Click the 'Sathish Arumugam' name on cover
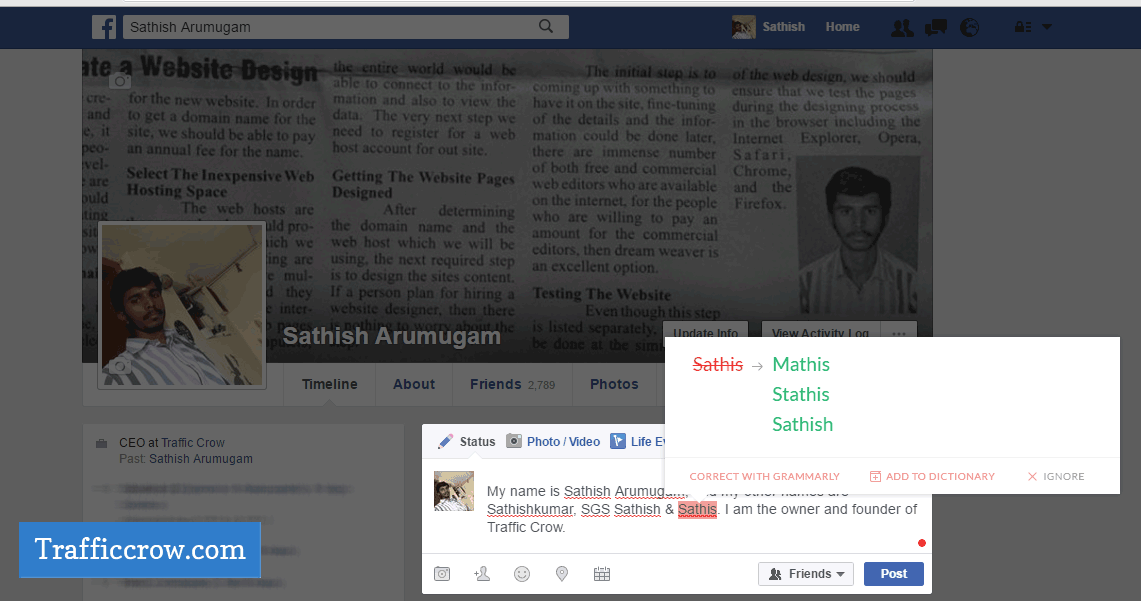Image resolution: width=1141 pixels, height=601 pixels. (391, 336)
